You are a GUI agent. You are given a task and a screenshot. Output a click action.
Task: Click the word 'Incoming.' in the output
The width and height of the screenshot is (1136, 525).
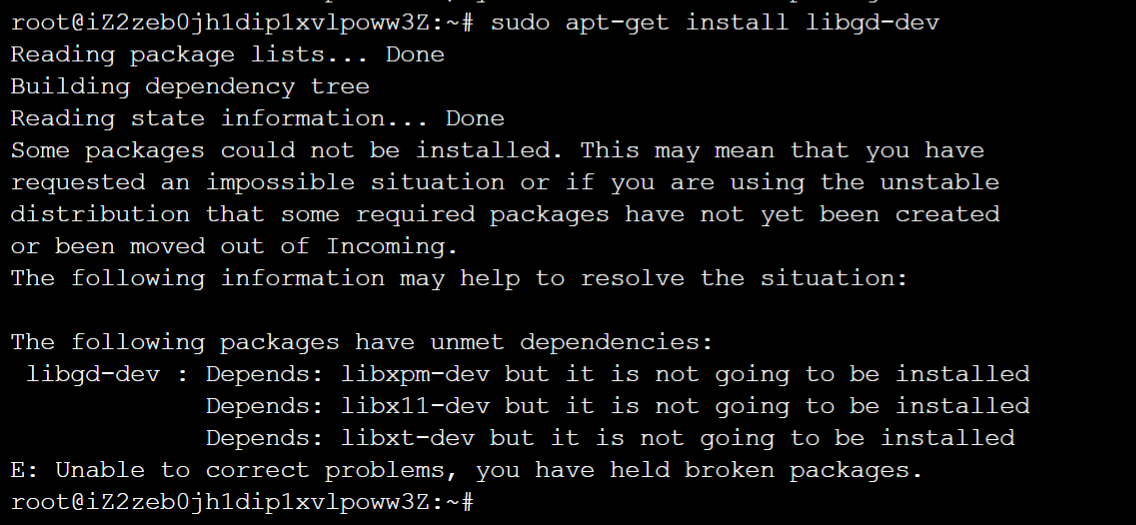[392, 247]
